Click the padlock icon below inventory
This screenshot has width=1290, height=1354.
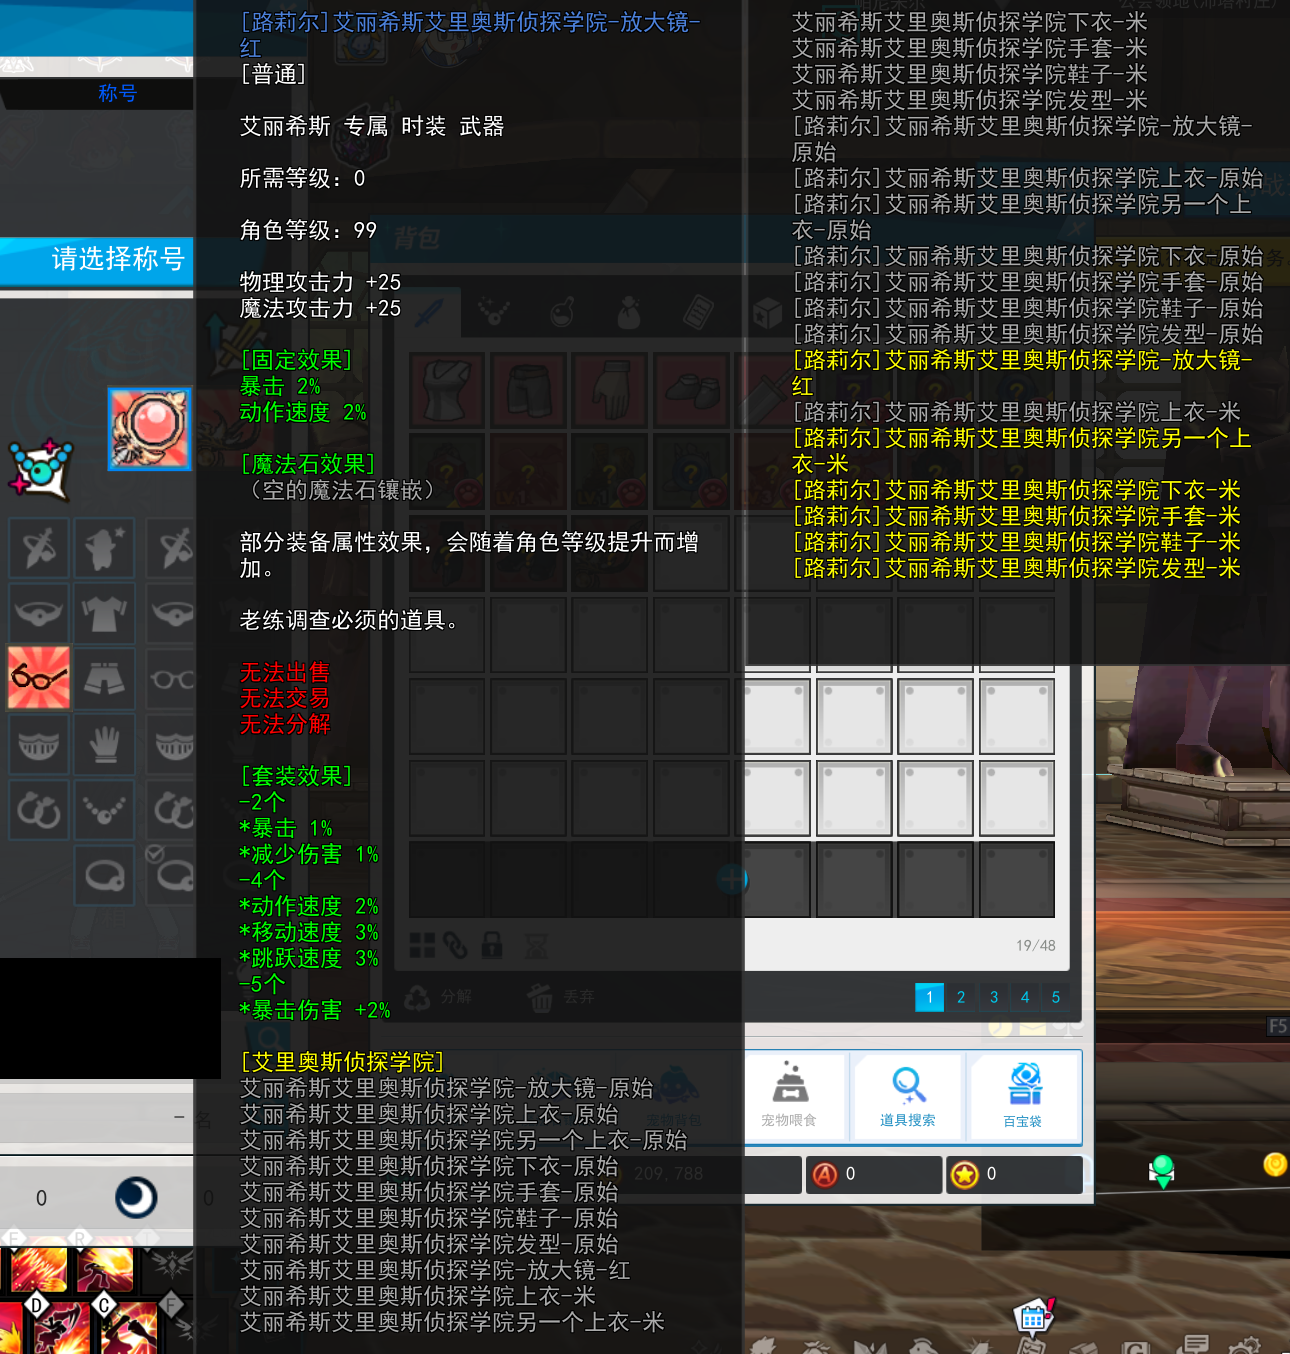(491, 945)
